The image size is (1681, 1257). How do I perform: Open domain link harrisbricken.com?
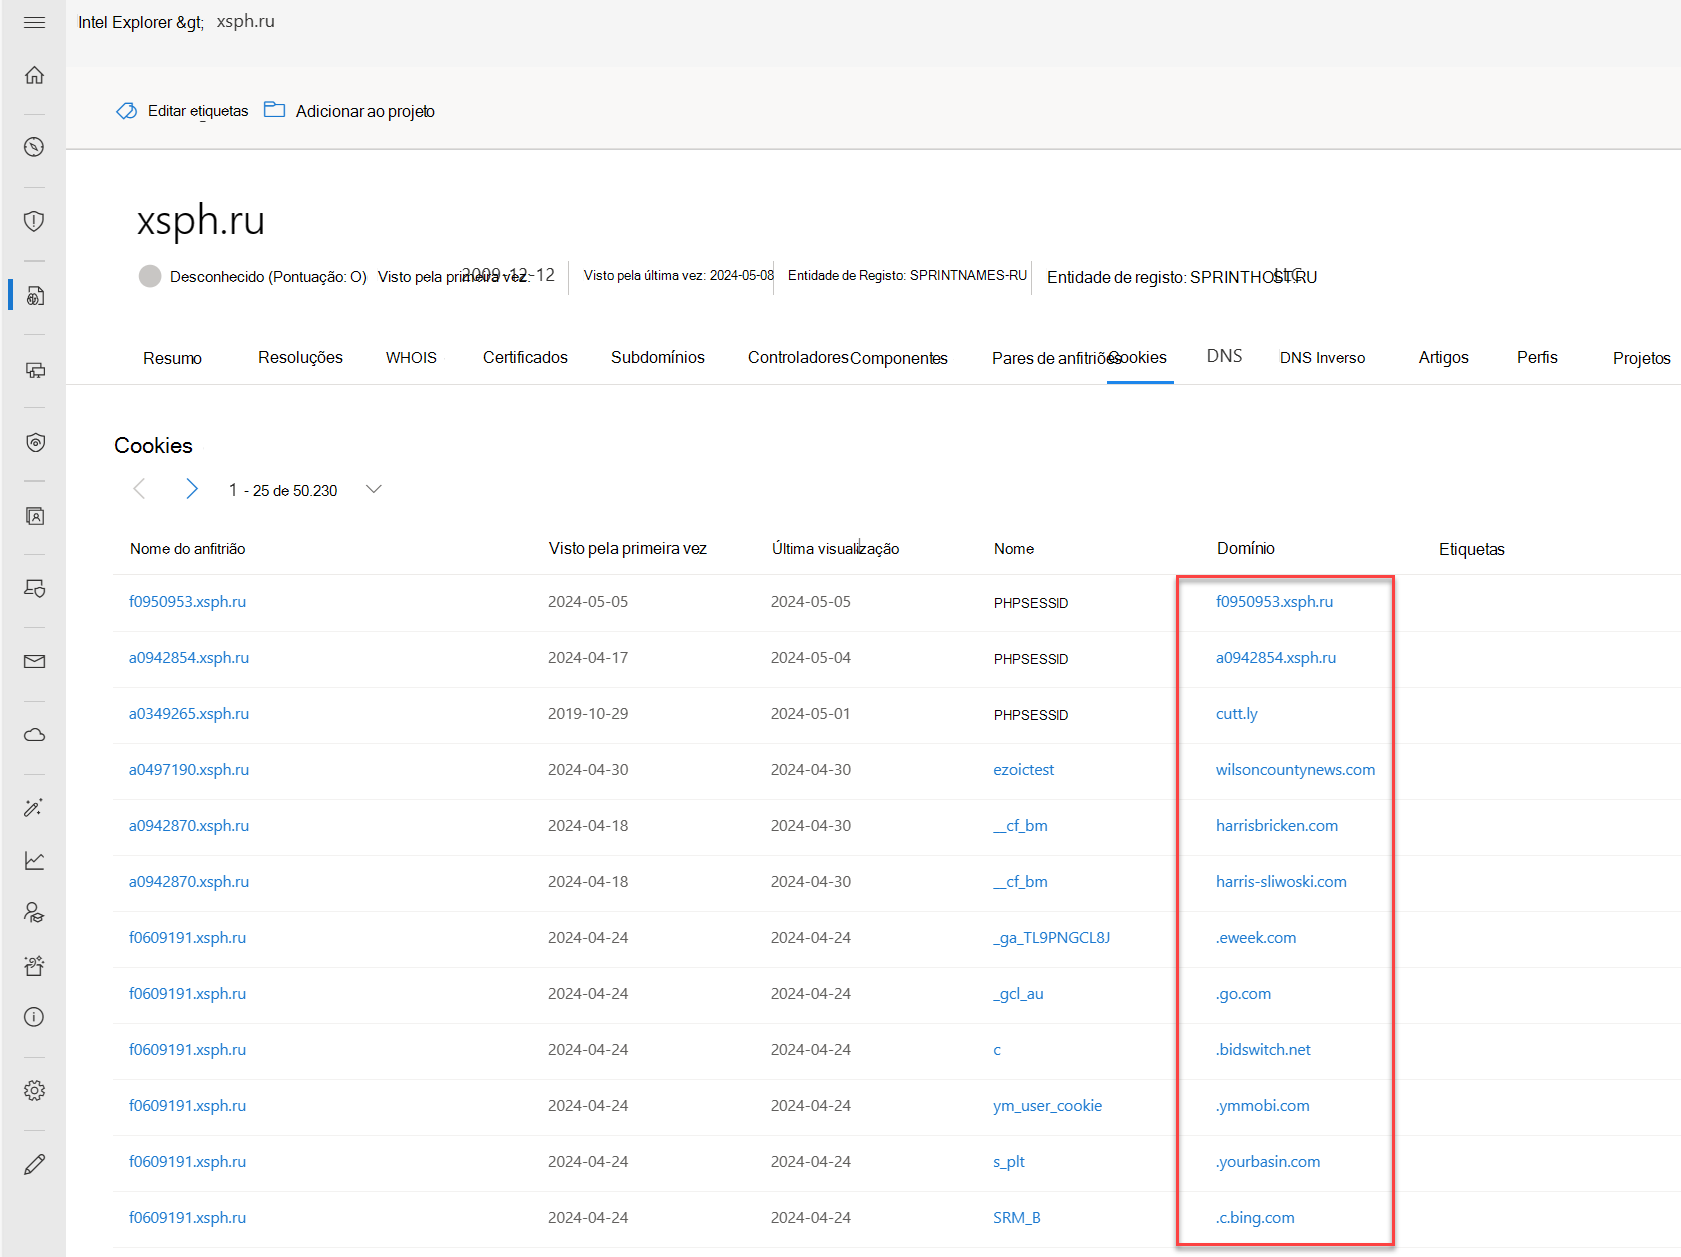tap(1277, 826)
